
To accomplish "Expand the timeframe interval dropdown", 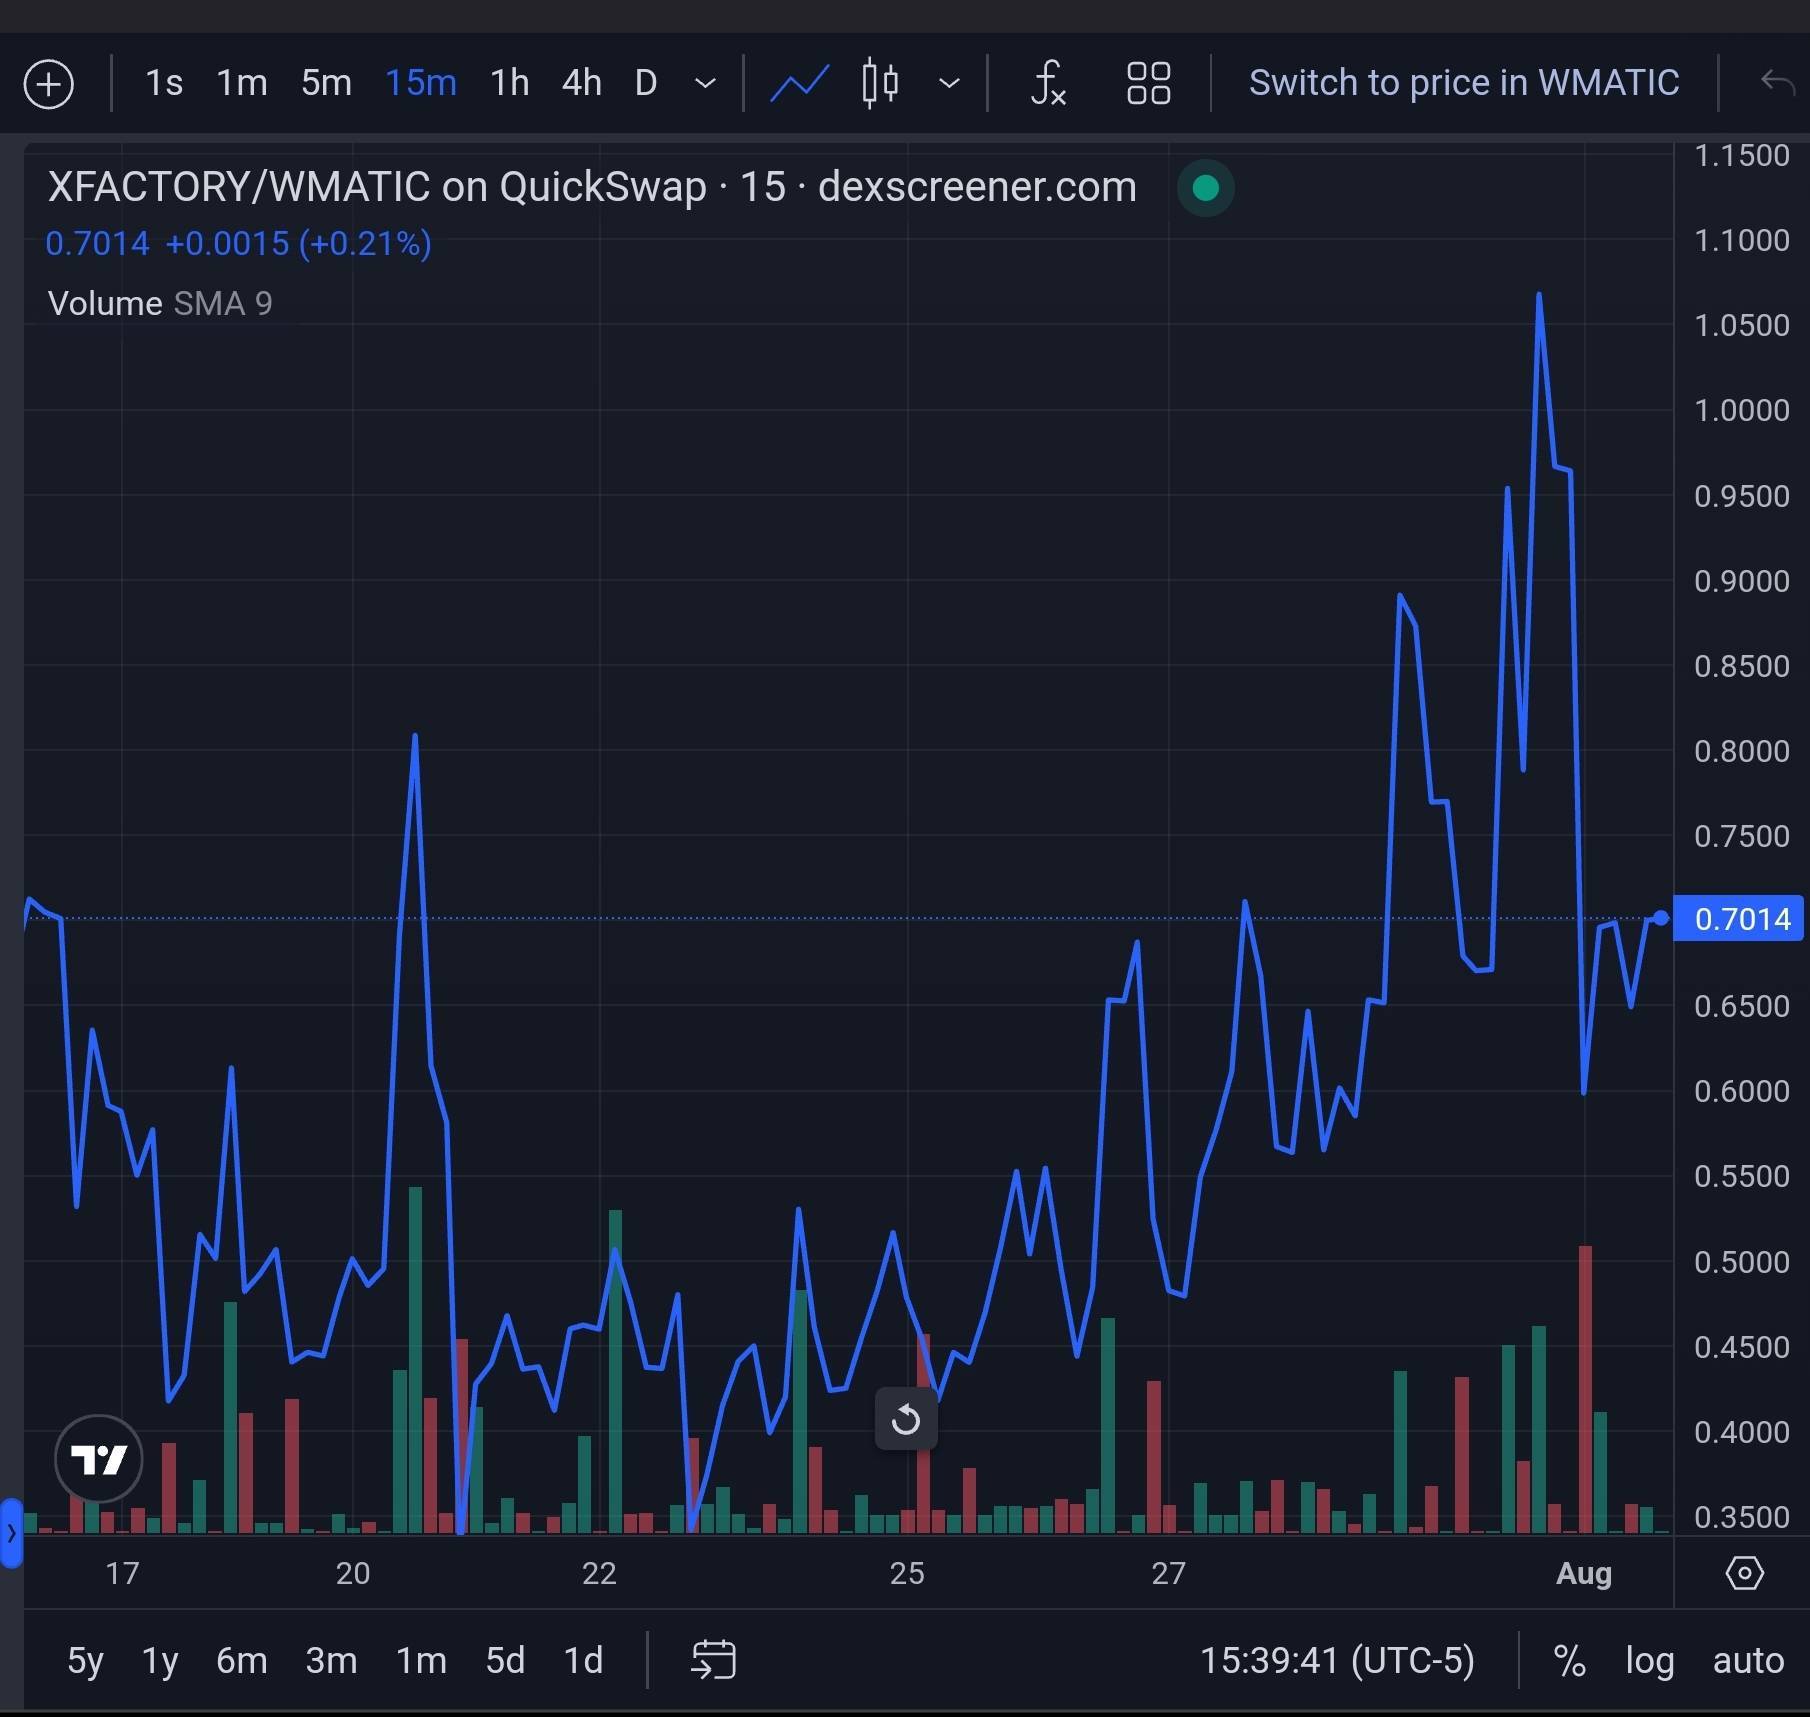I will (x=705, y=83).
